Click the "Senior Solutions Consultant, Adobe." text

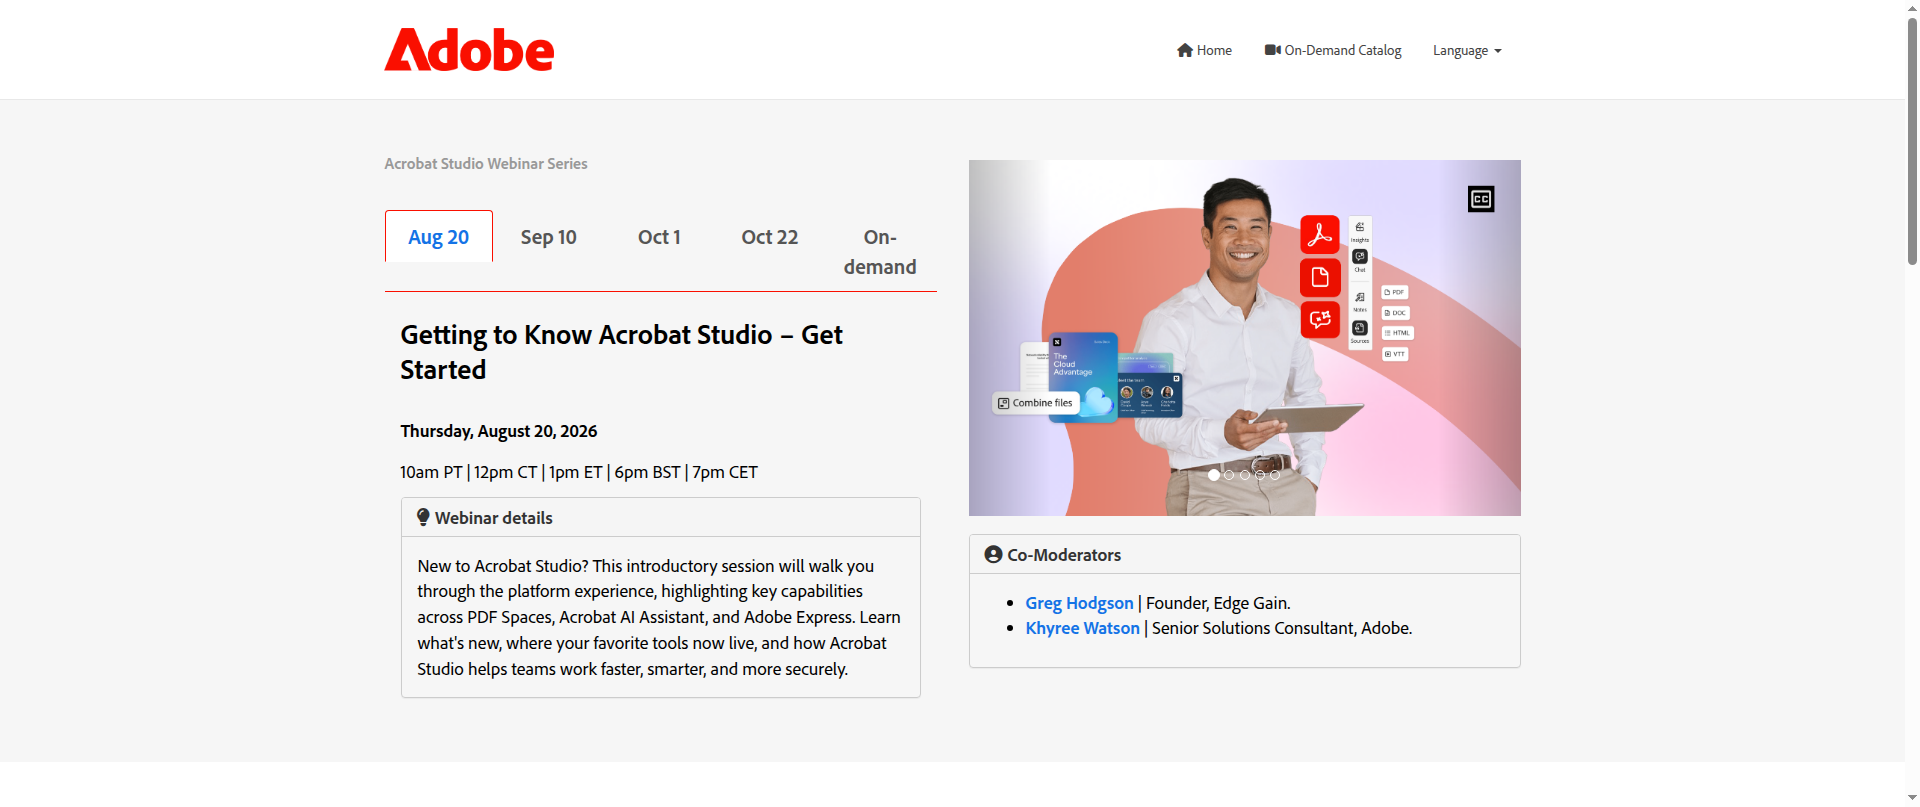(x=1282, y=628)
